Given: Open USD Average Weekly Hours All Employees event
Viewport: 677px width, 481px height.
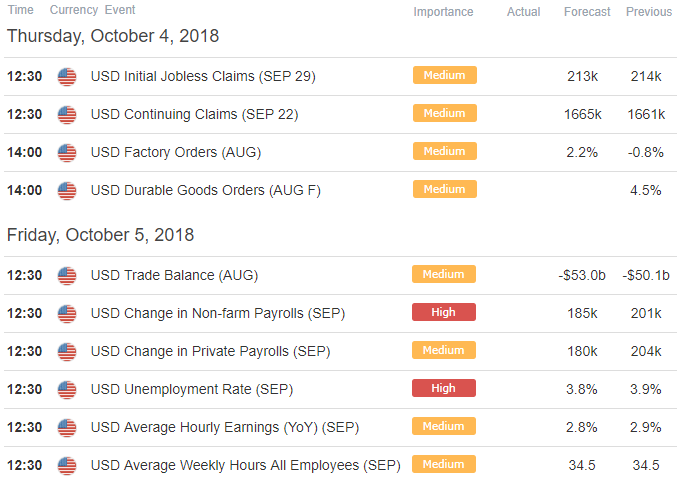Looking at the screenshot, I should point(246,465).
